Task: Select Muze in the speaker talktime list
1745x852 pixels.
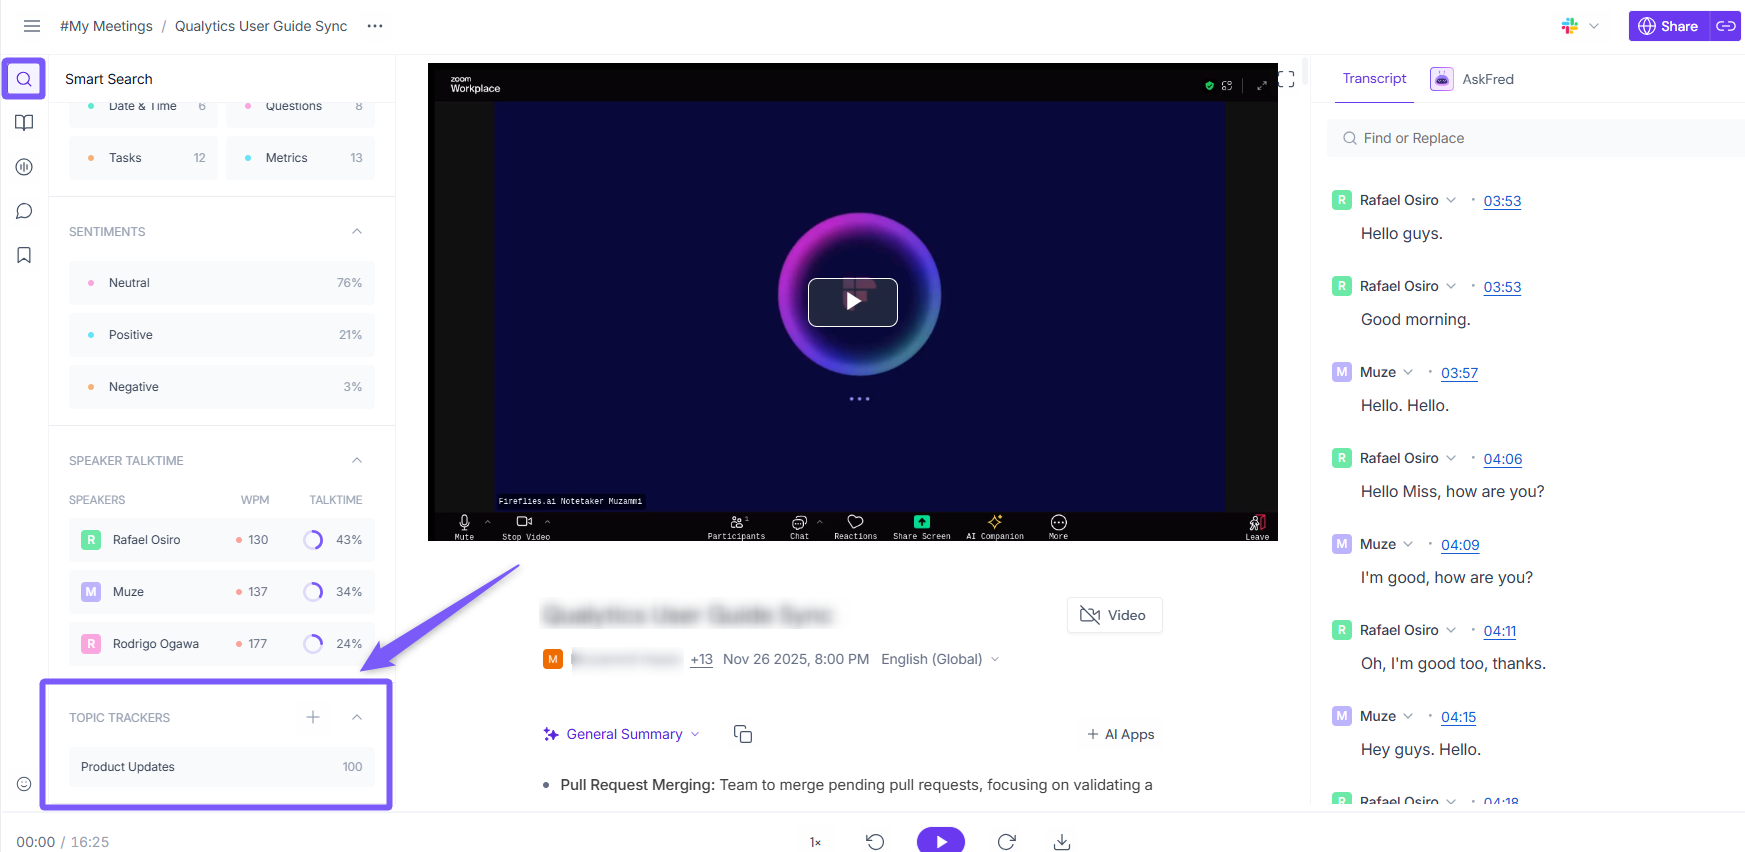Action: (x=222, y=592)
